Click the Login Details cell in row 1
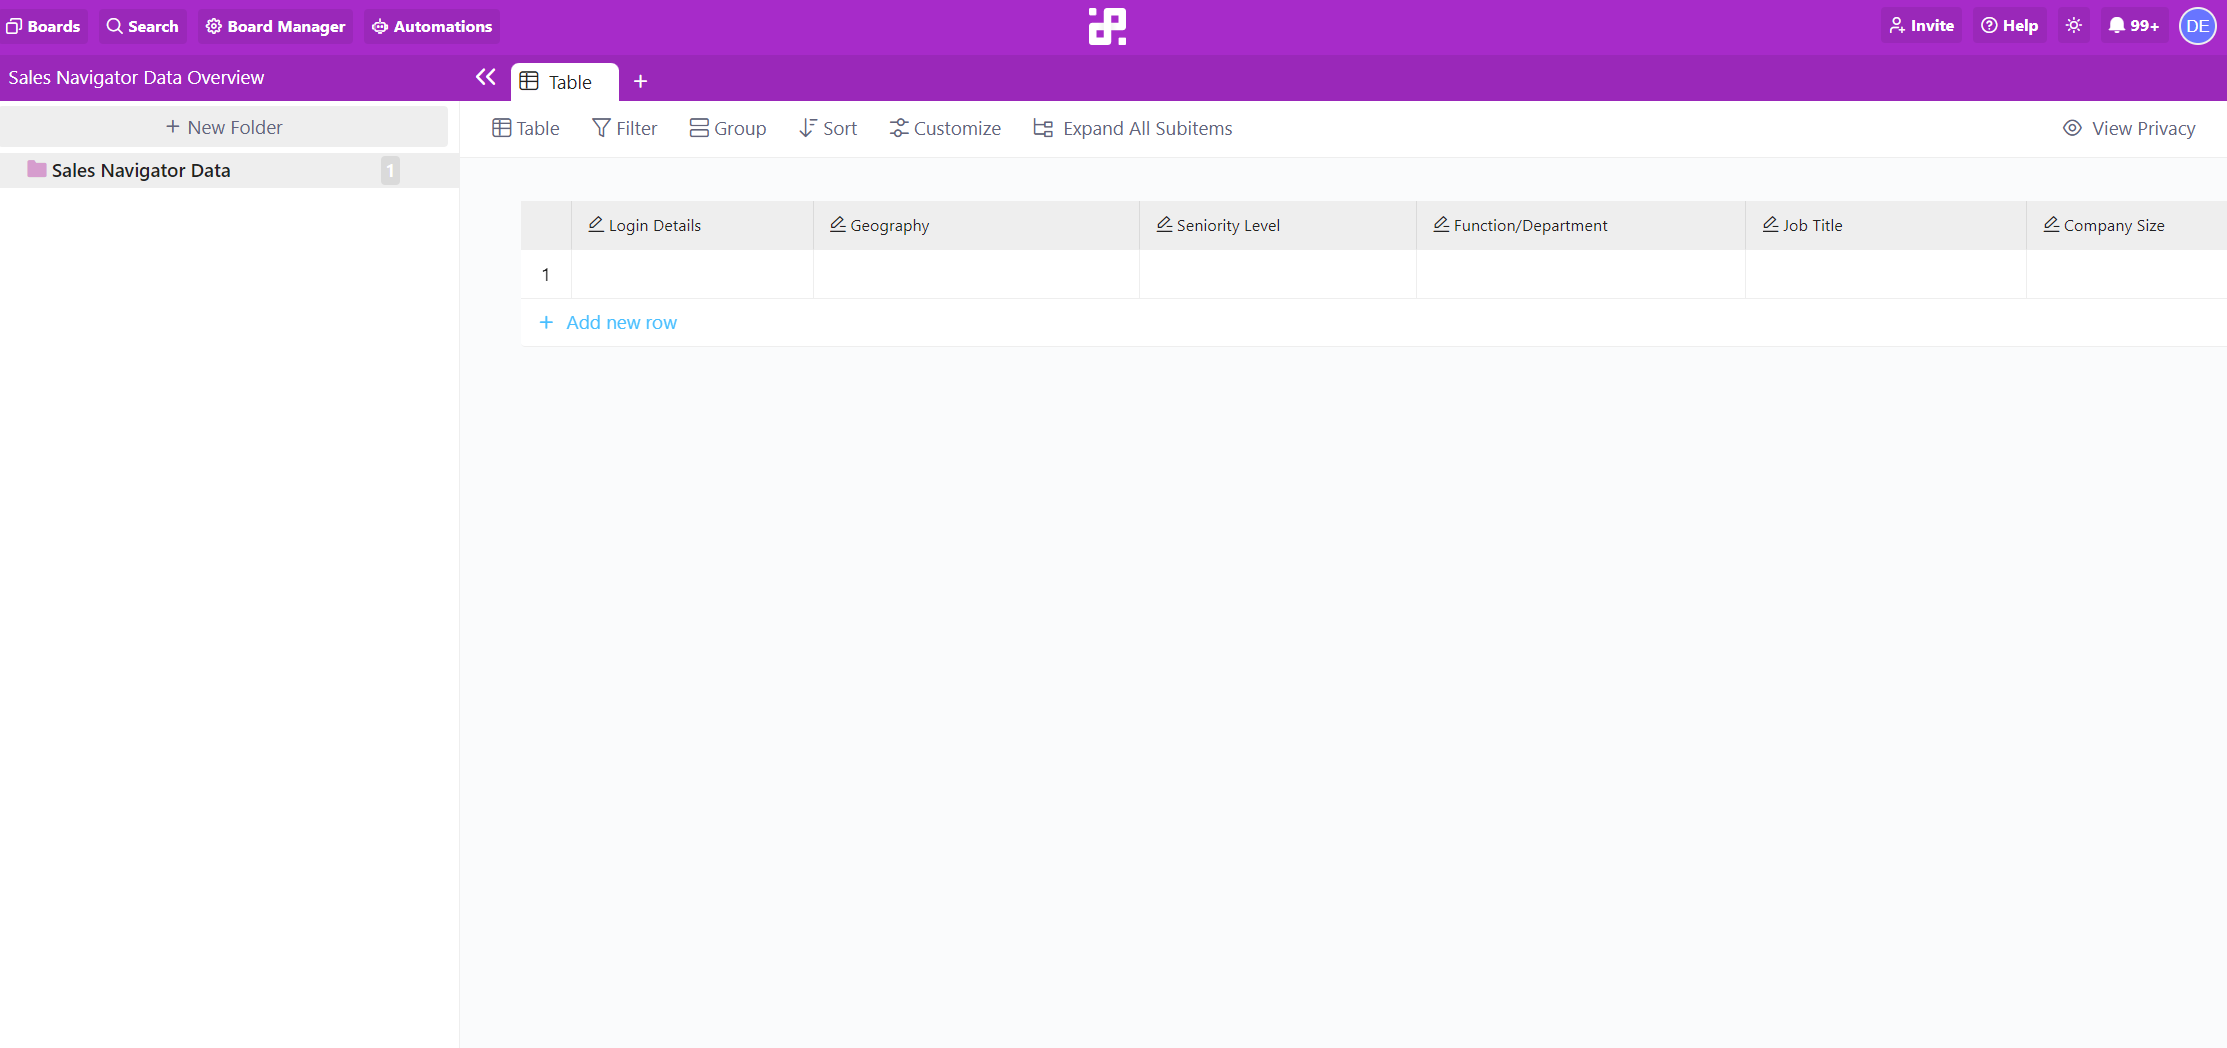 point(692,274)
